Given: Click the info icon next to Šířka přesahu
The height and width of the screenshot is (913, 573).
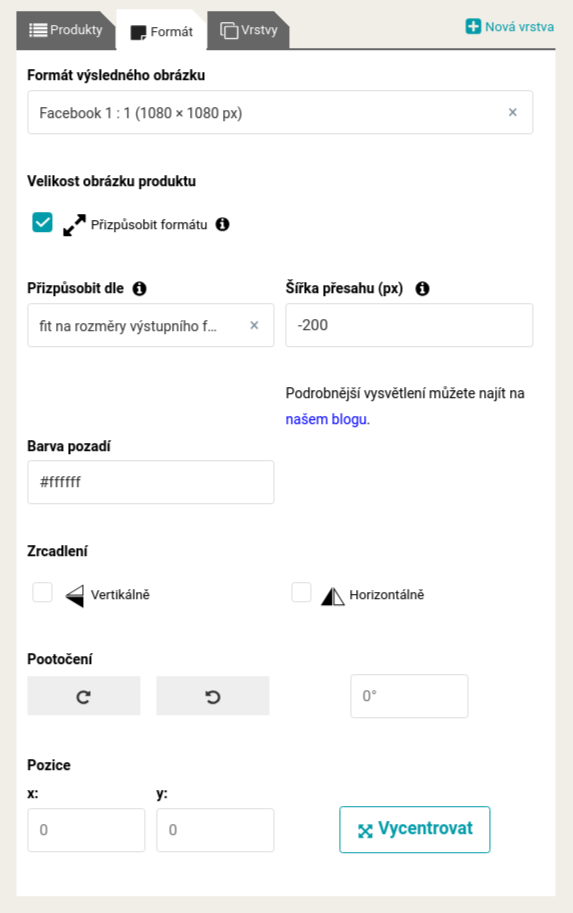Looking at the screenshot, I should pyautogui.click(x=422, y=288).
